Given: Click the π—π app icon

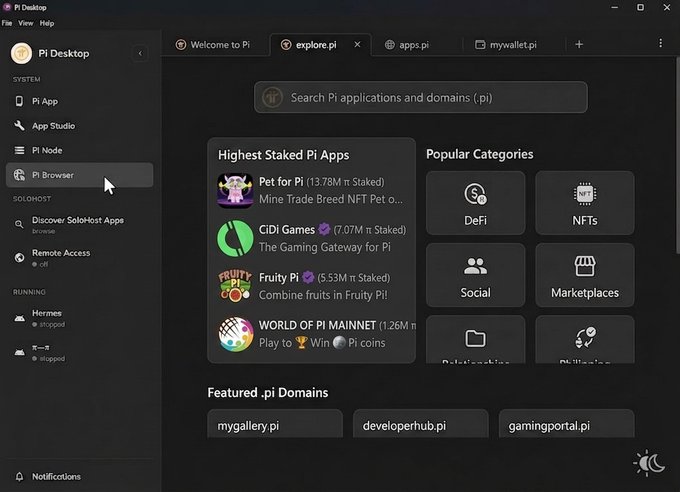Looking at the screenshot, I should [x=20, y=352].
